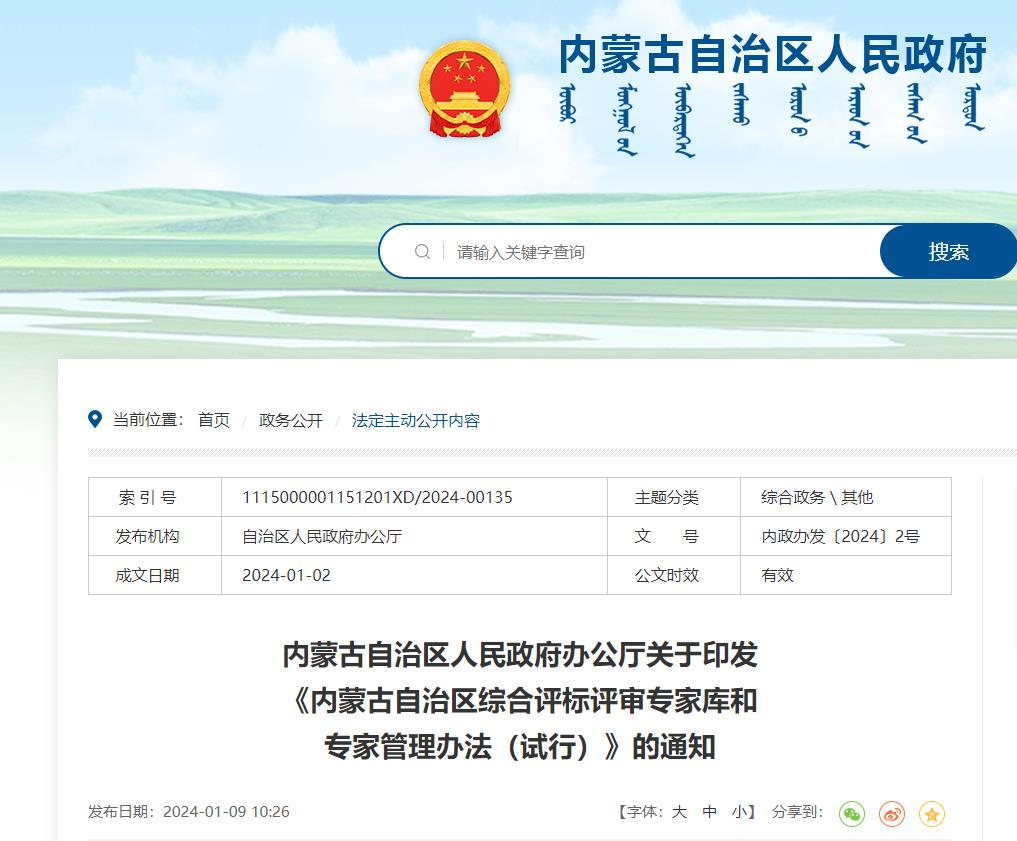This screenshot has height=841, width=1017.
Task: Share the article to WeChat
Action: pos(851,814)
